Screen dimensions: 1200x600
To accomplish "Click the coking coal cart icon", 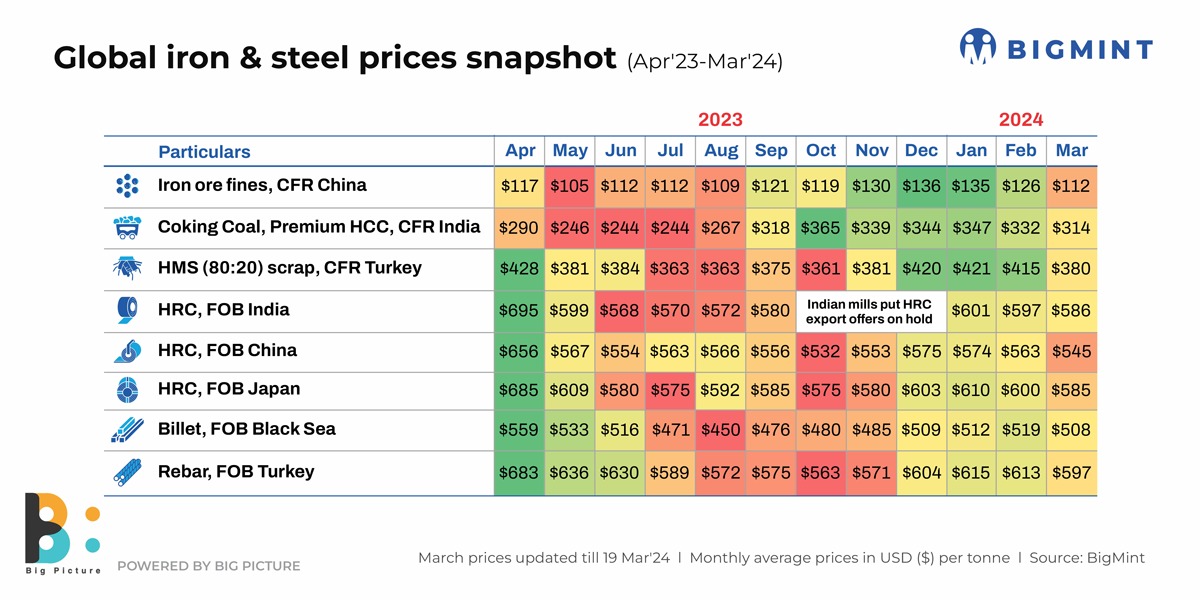I will (127, 228).
